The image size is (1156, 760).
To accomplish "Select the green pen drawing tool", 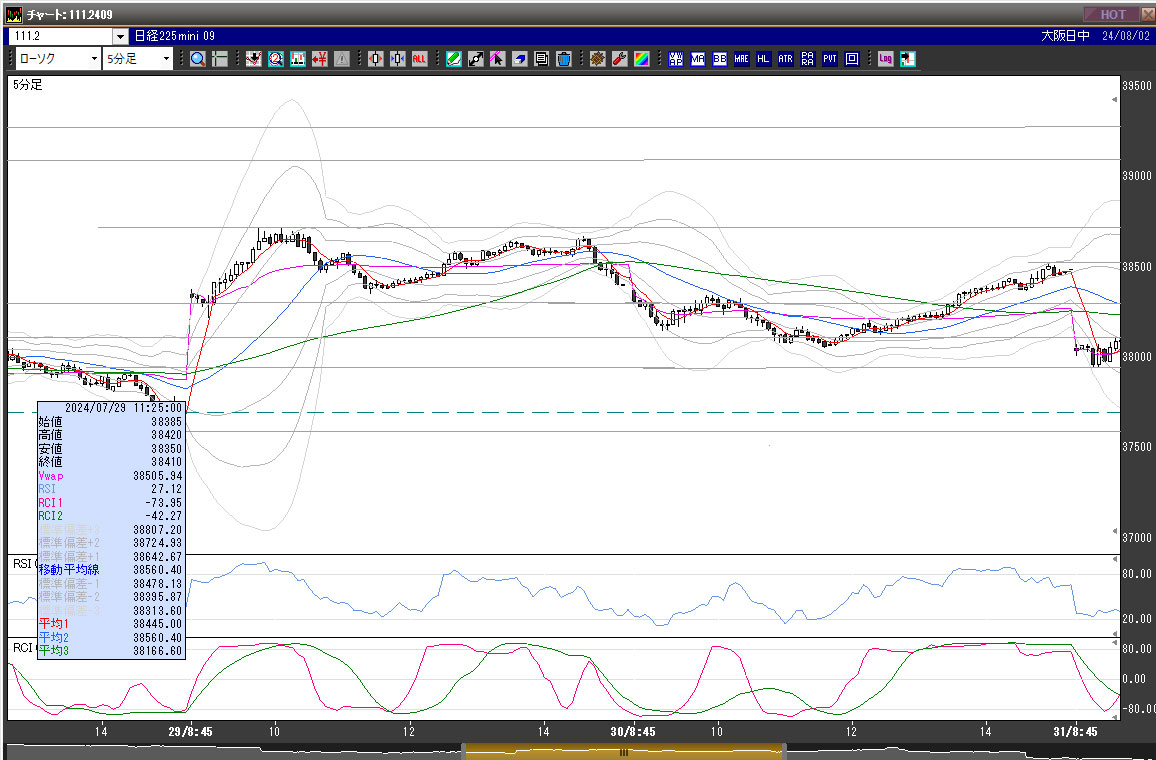I will [454, 59].
